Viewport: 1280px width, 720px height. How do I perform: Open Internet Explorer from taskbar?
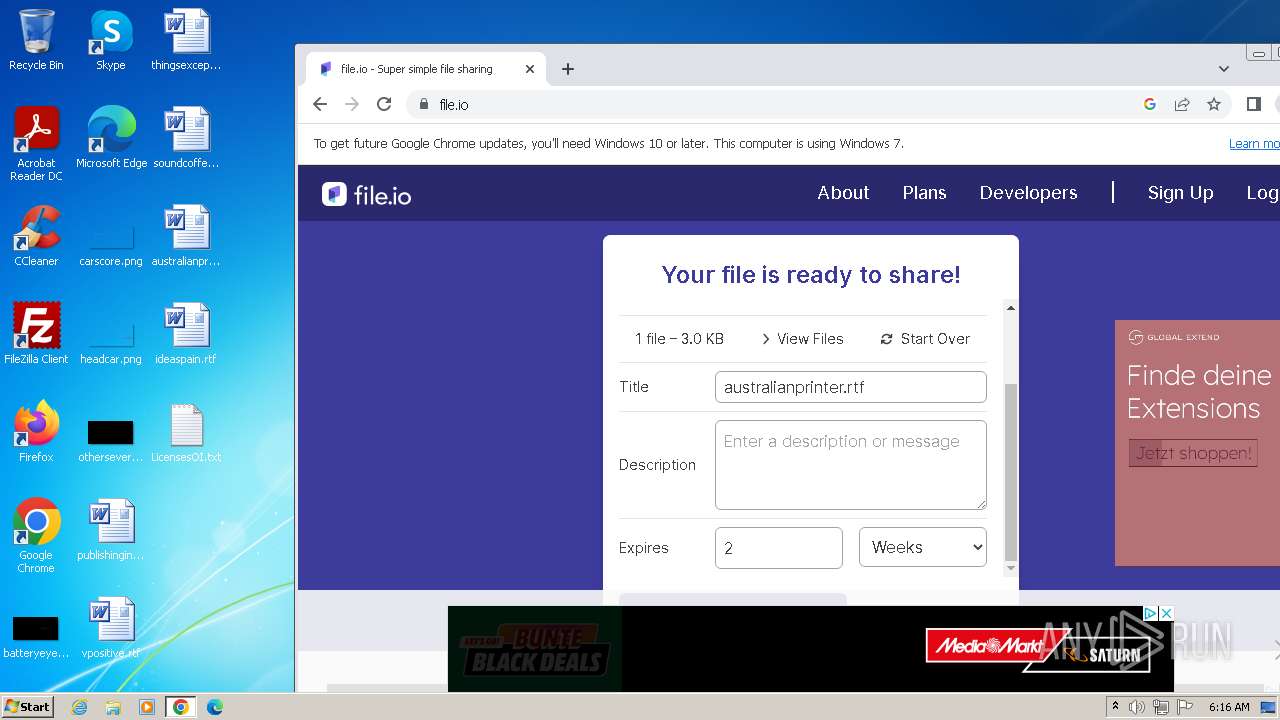pyautogui.click(x=80, y=707)
